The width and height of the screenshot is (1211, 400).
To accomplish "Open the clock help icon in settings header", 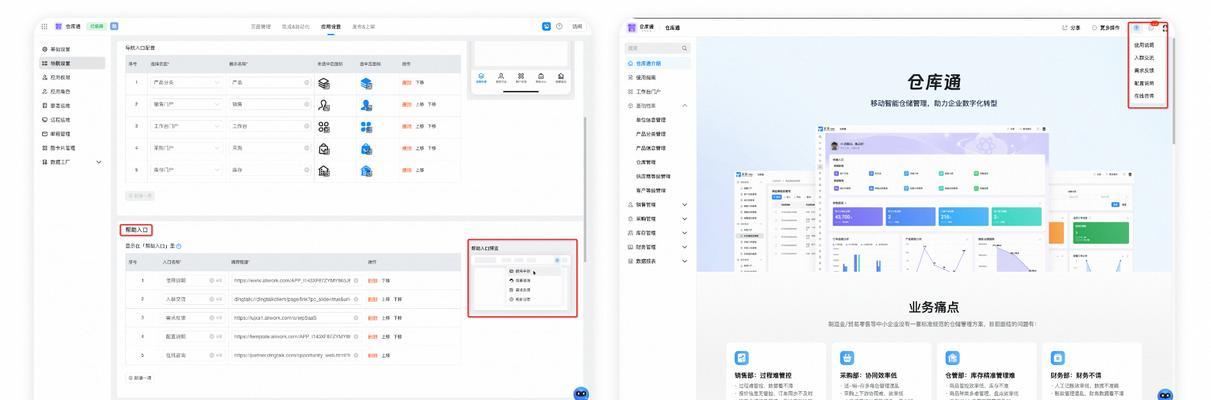I will tap(559, 26).
